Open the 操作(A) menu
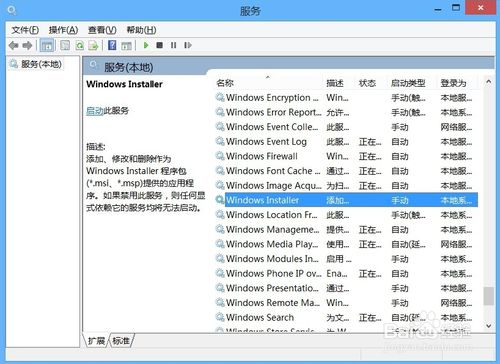The height and width of the screenshot is (364, 500). [x=63, y=30]
